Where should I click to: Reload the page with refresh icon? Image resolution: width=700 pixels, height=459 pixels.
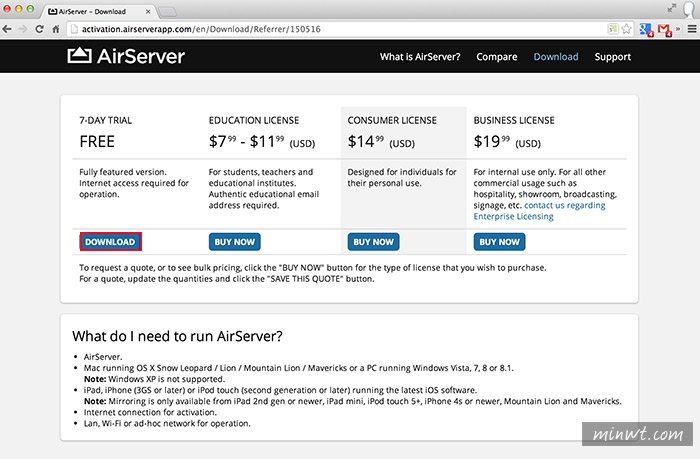click(x=39, y=29)
